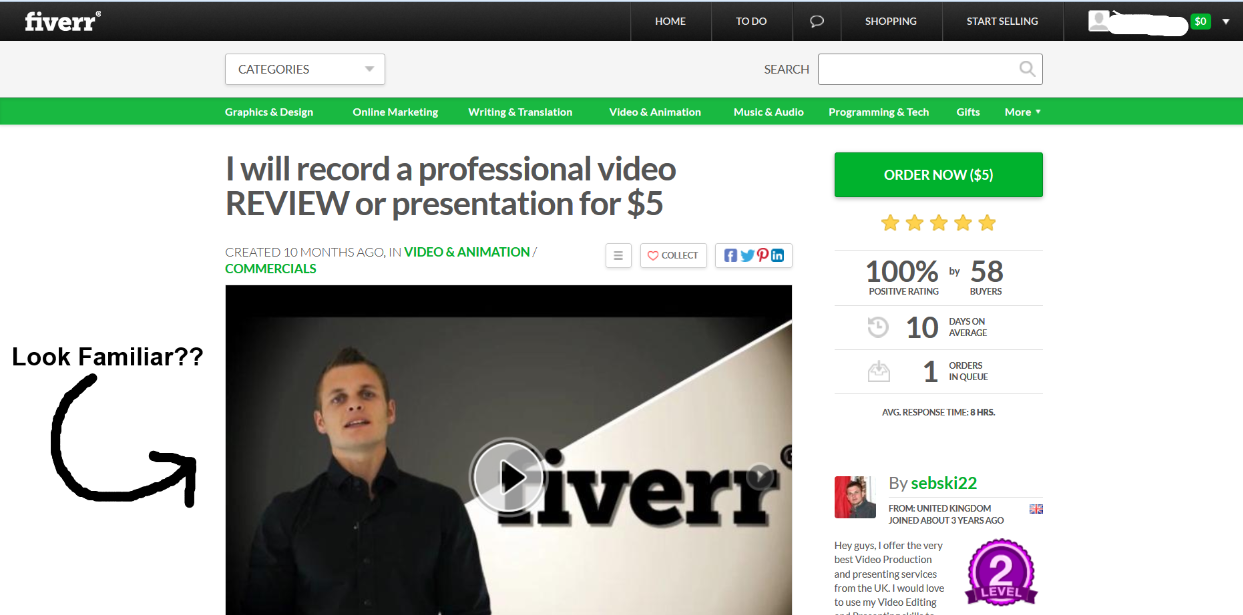1243x615 pixels.
Task: Click the seller's Level 2 badge
Action: [x=1001, y=573]
